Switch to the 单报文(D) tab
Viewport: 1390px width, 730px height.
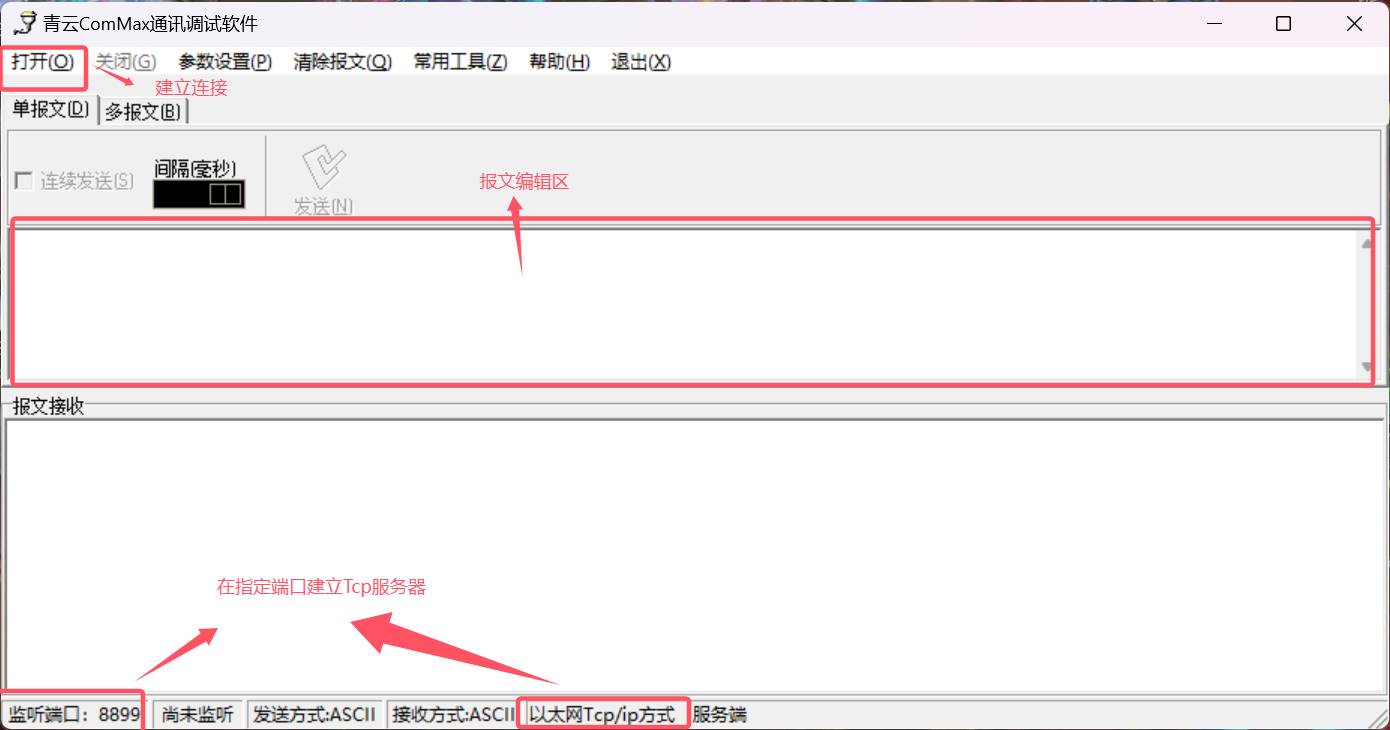coord(51,110)
